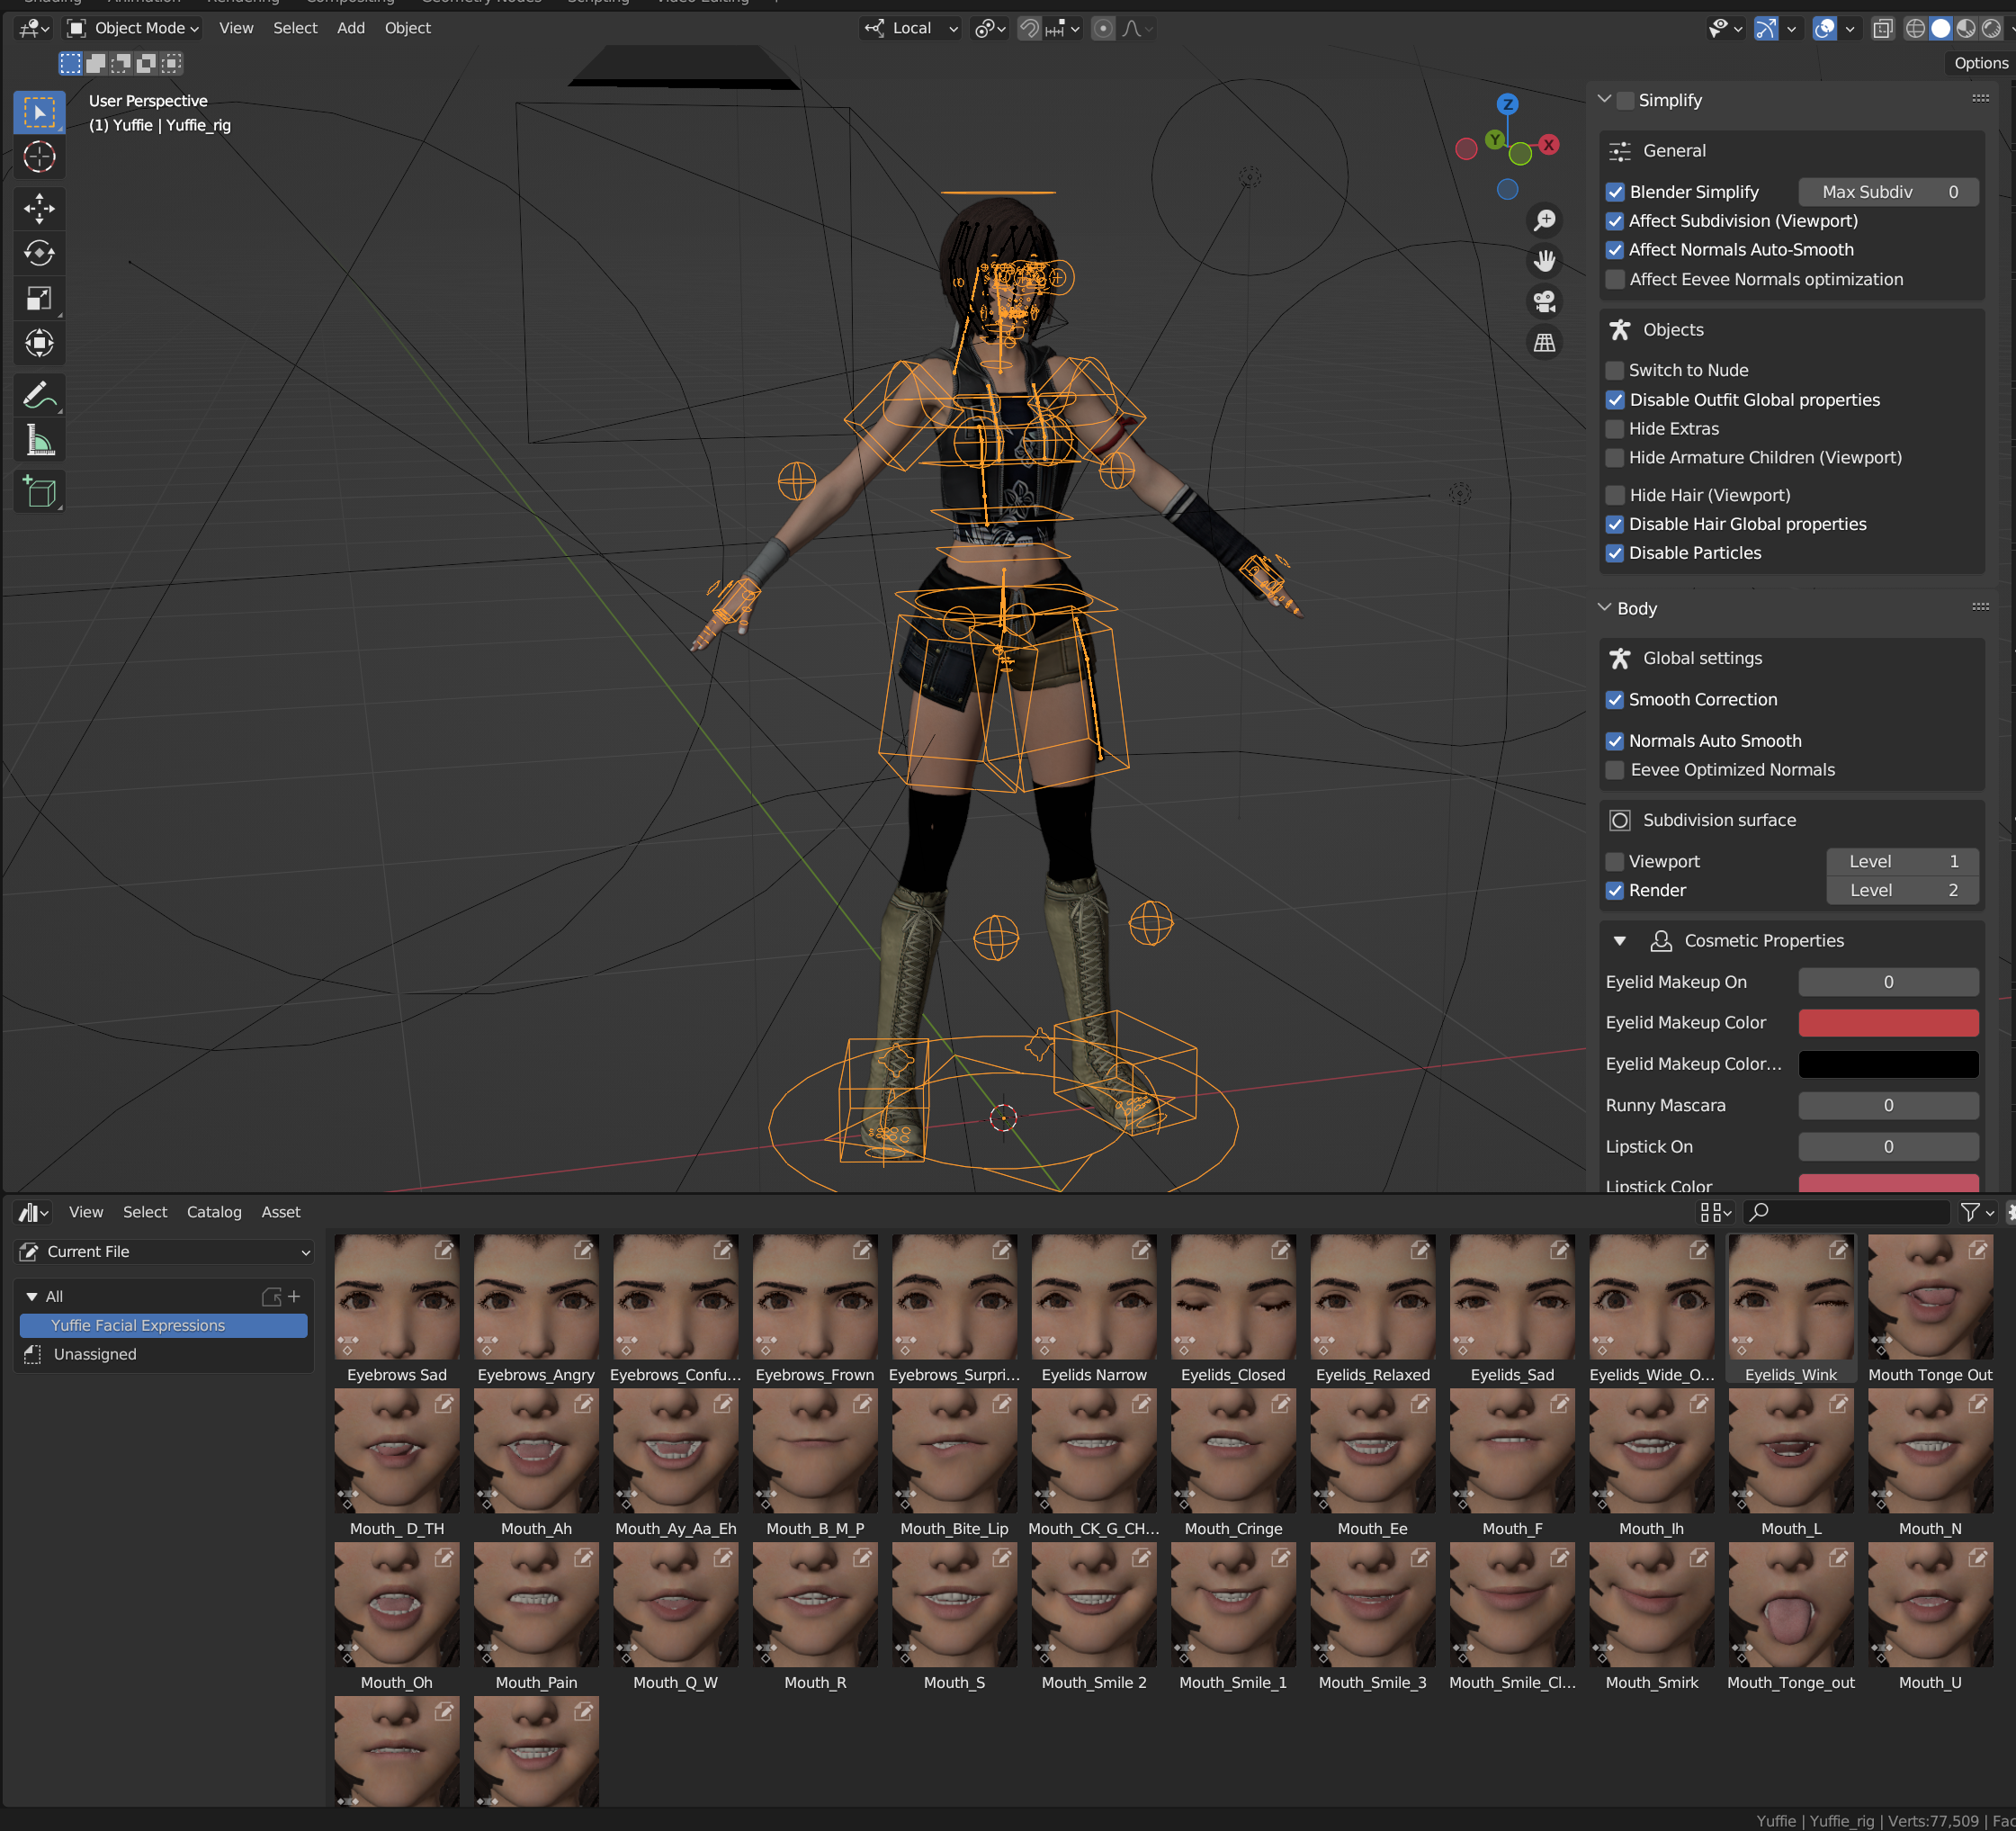Collapse the Cosmetic Properties section
This screenshot has height=1831, width=2016.
tap(1619, 941)
